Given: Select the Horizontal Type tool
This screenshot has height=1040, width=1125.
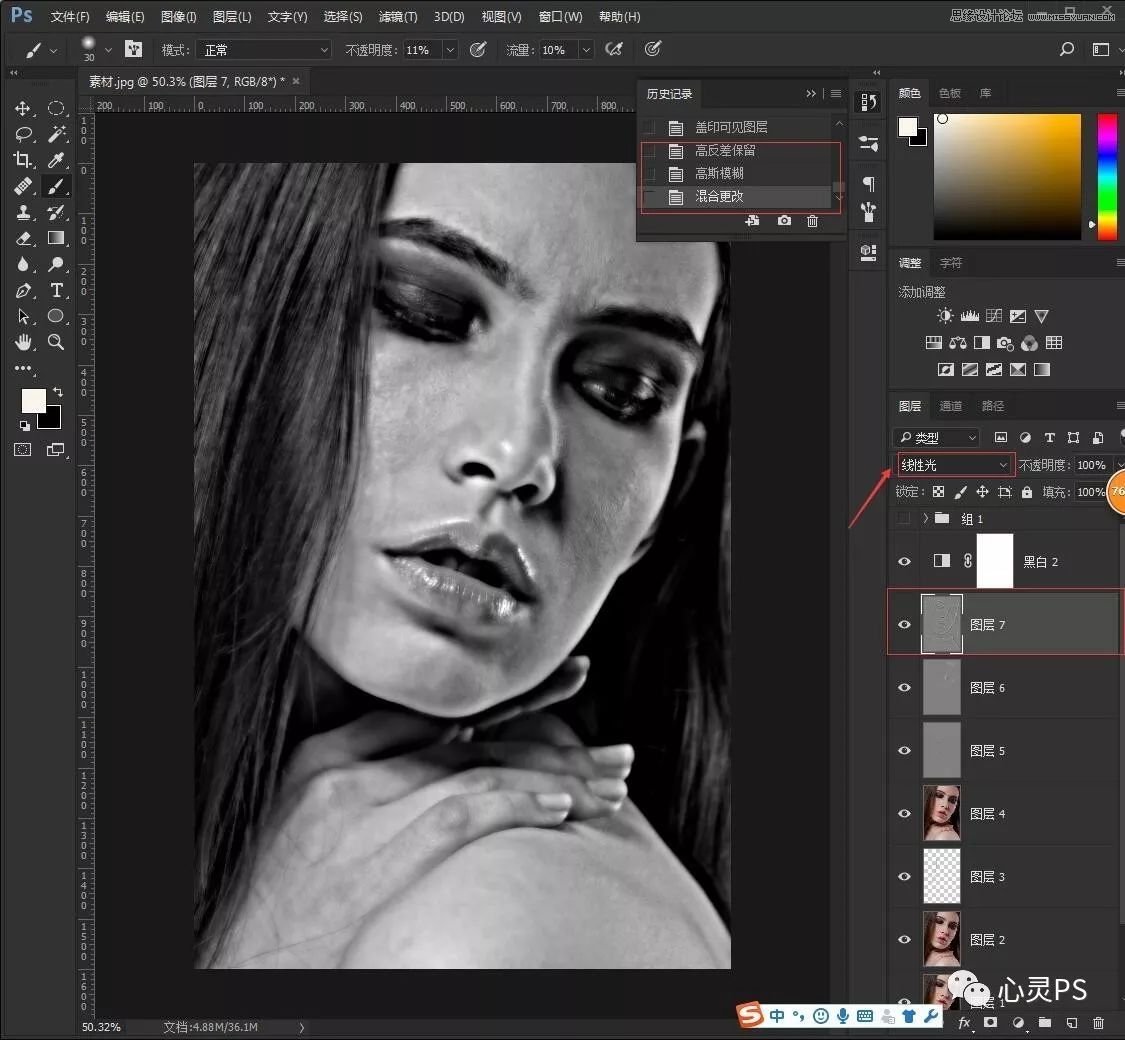Looking at the screenshot, I should pyautogui.click(x=56, y=290).
